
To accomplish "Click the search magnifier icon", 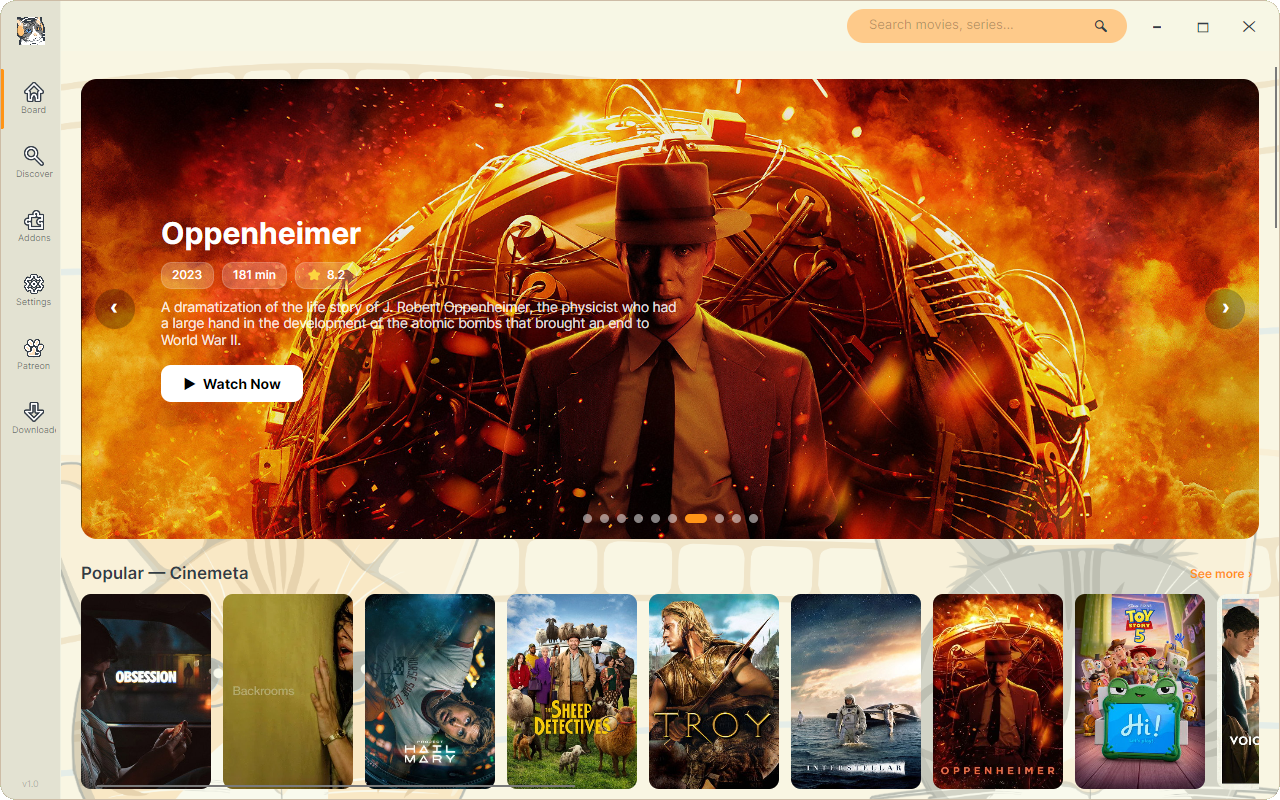I will tap(1101, 26).
